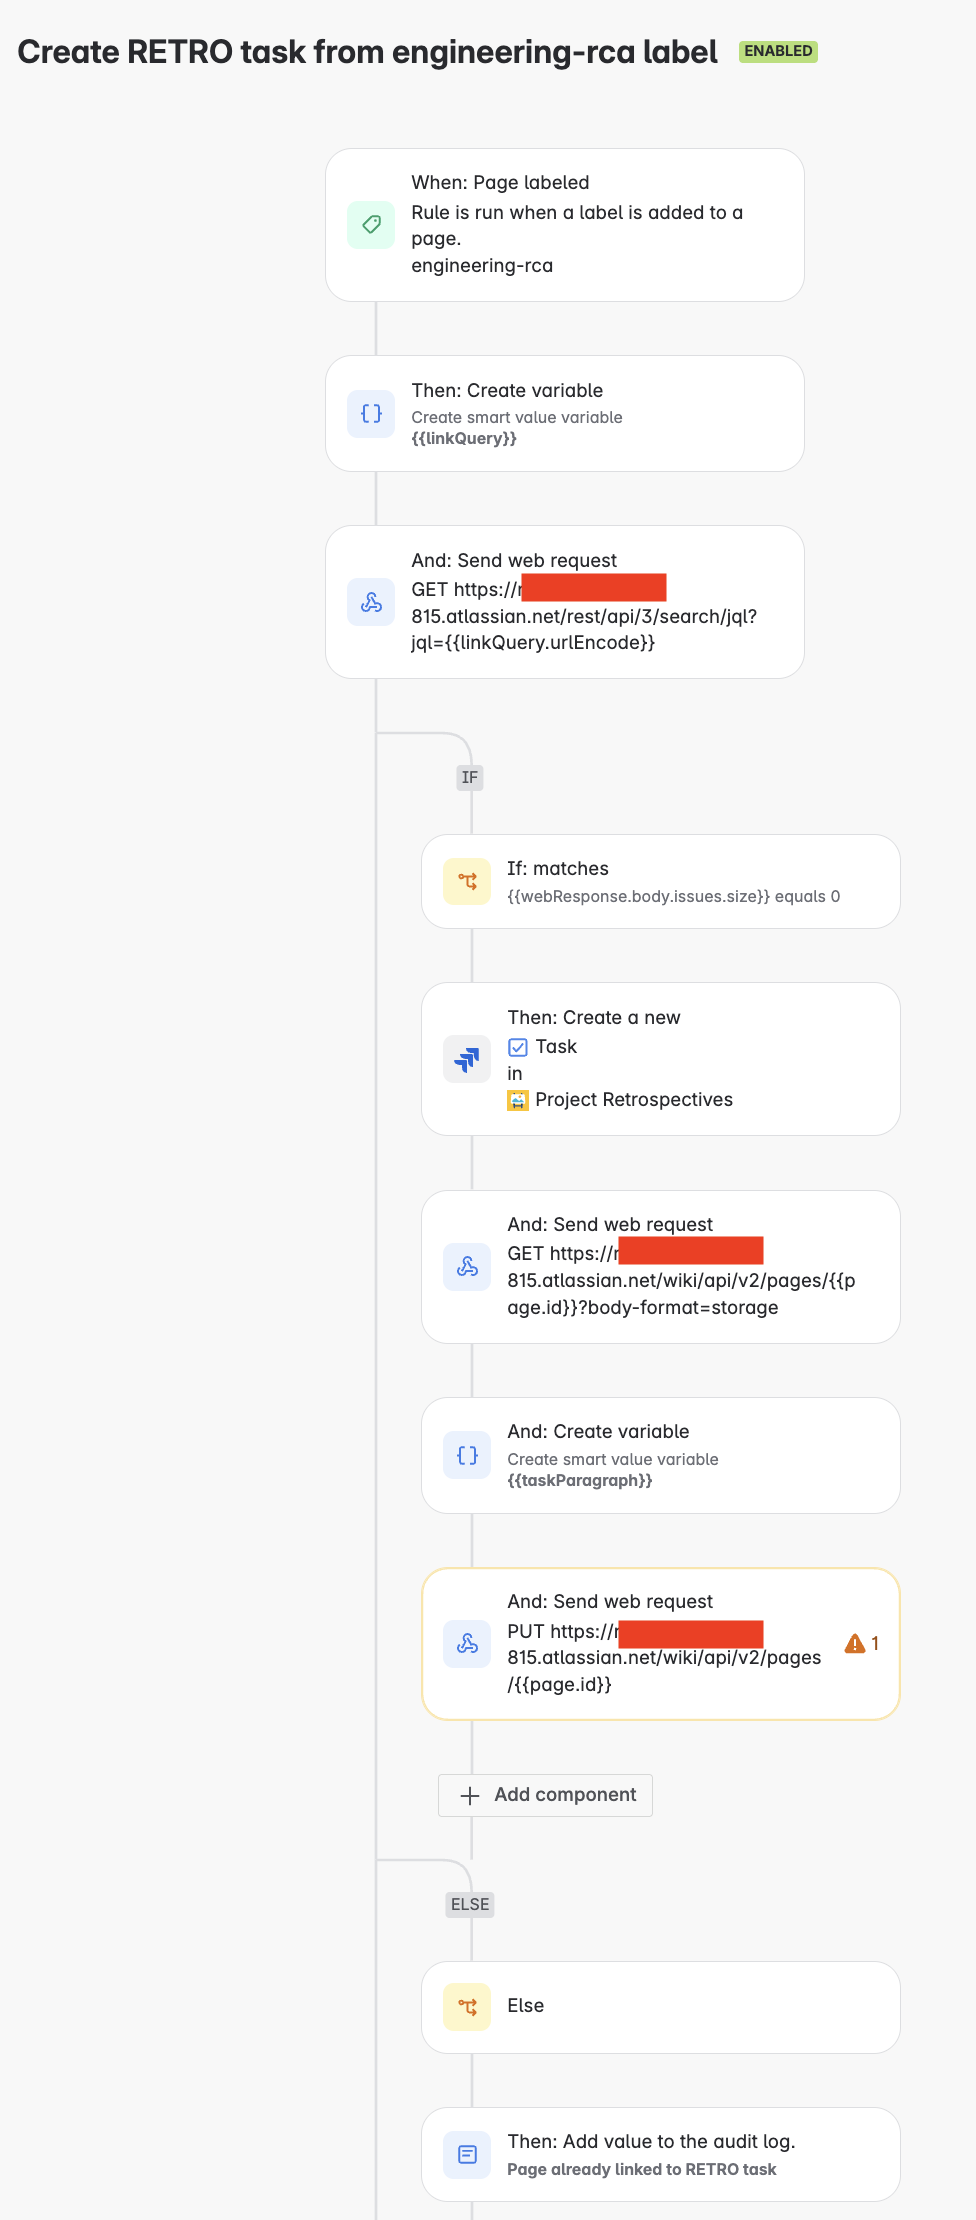The height and width of the screenshot is (2220, 976).
Task: Expand the ELSE branch label chip
Action: click(x=469, y=1904)
